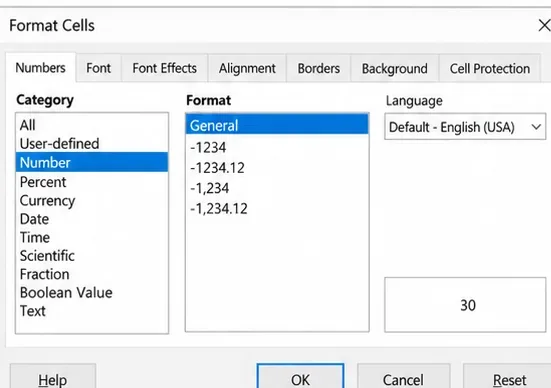Choose the -1,234.12 format
This screenshot has height=388, width=551.
277,208
